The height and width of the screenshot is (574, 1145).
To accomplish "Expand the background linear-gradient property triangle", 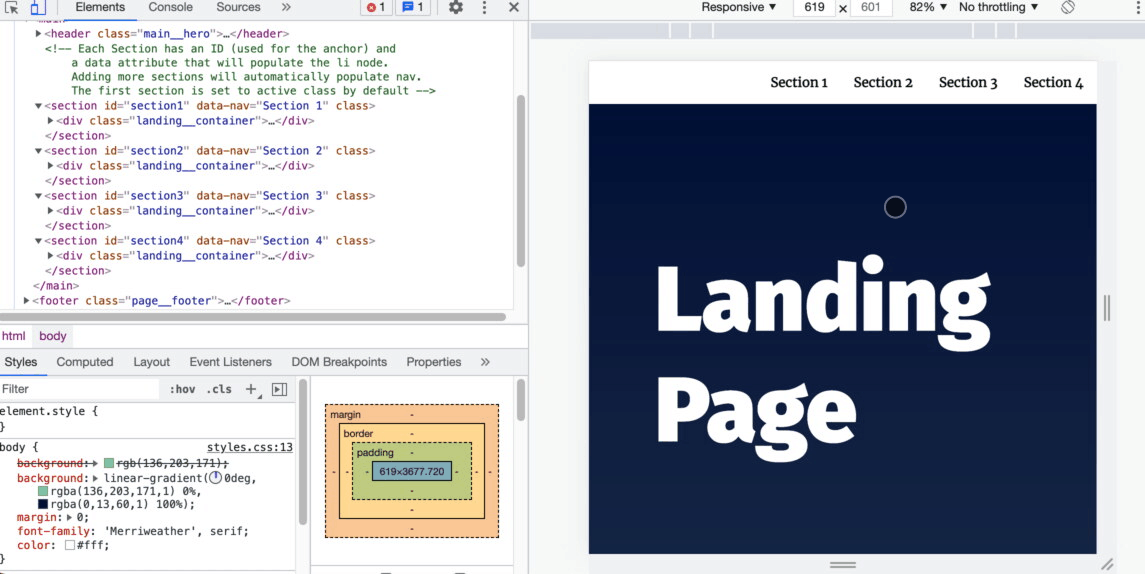I will [x=96, y=478].
